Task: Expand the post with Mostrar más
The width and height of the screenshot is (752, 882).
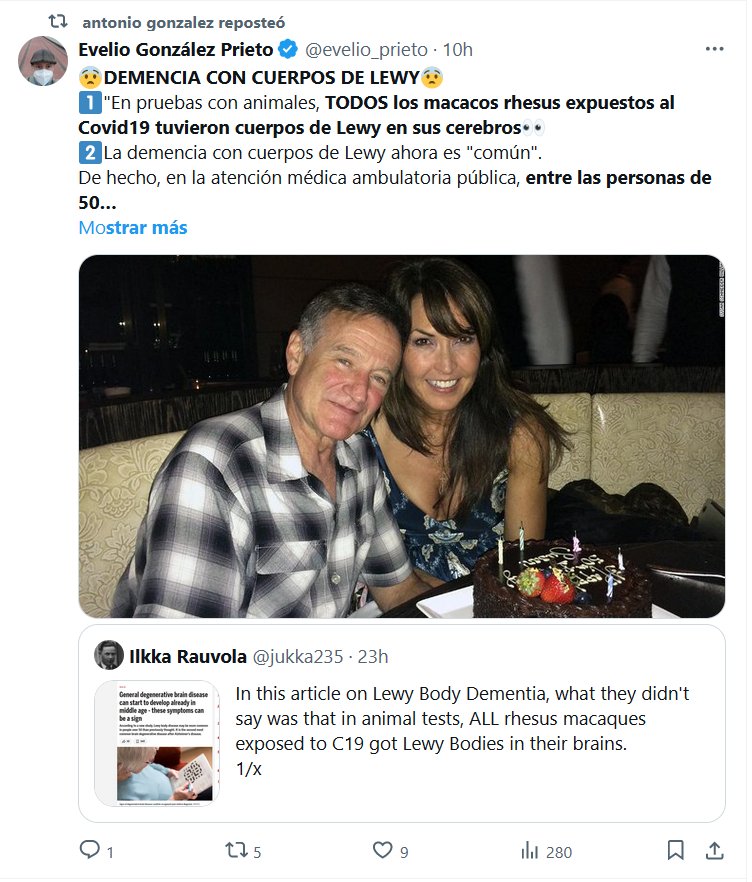Action: (x=133, y=227)
